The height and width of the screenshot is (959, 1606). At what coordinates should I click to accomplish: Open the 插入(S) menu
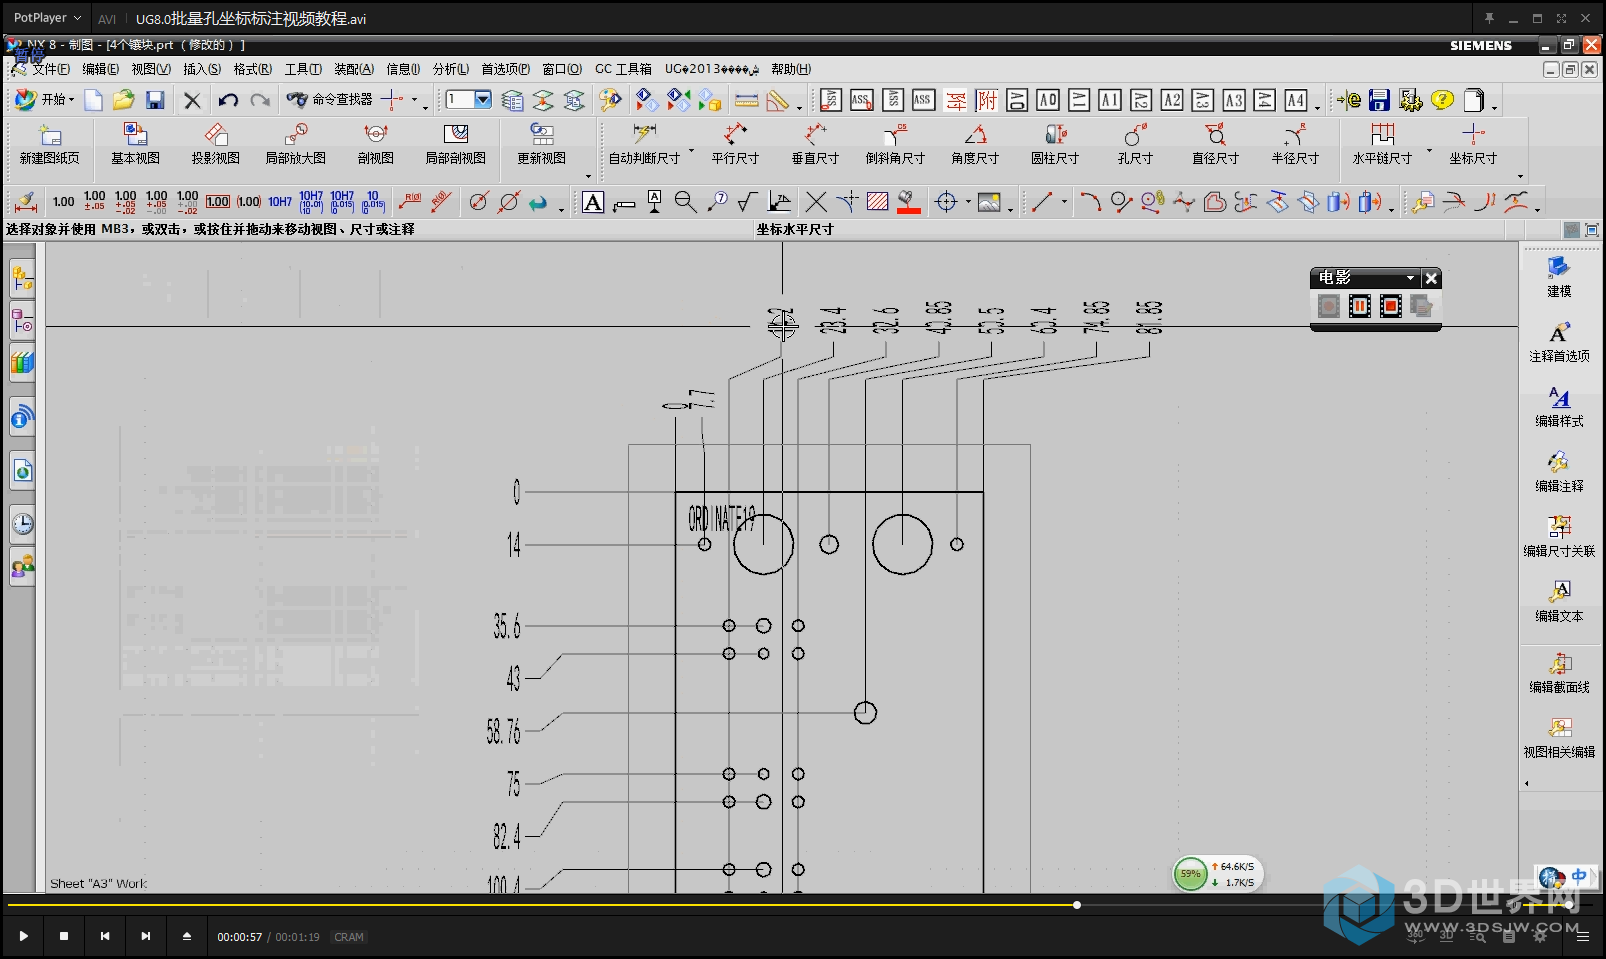tap(202, 69)
